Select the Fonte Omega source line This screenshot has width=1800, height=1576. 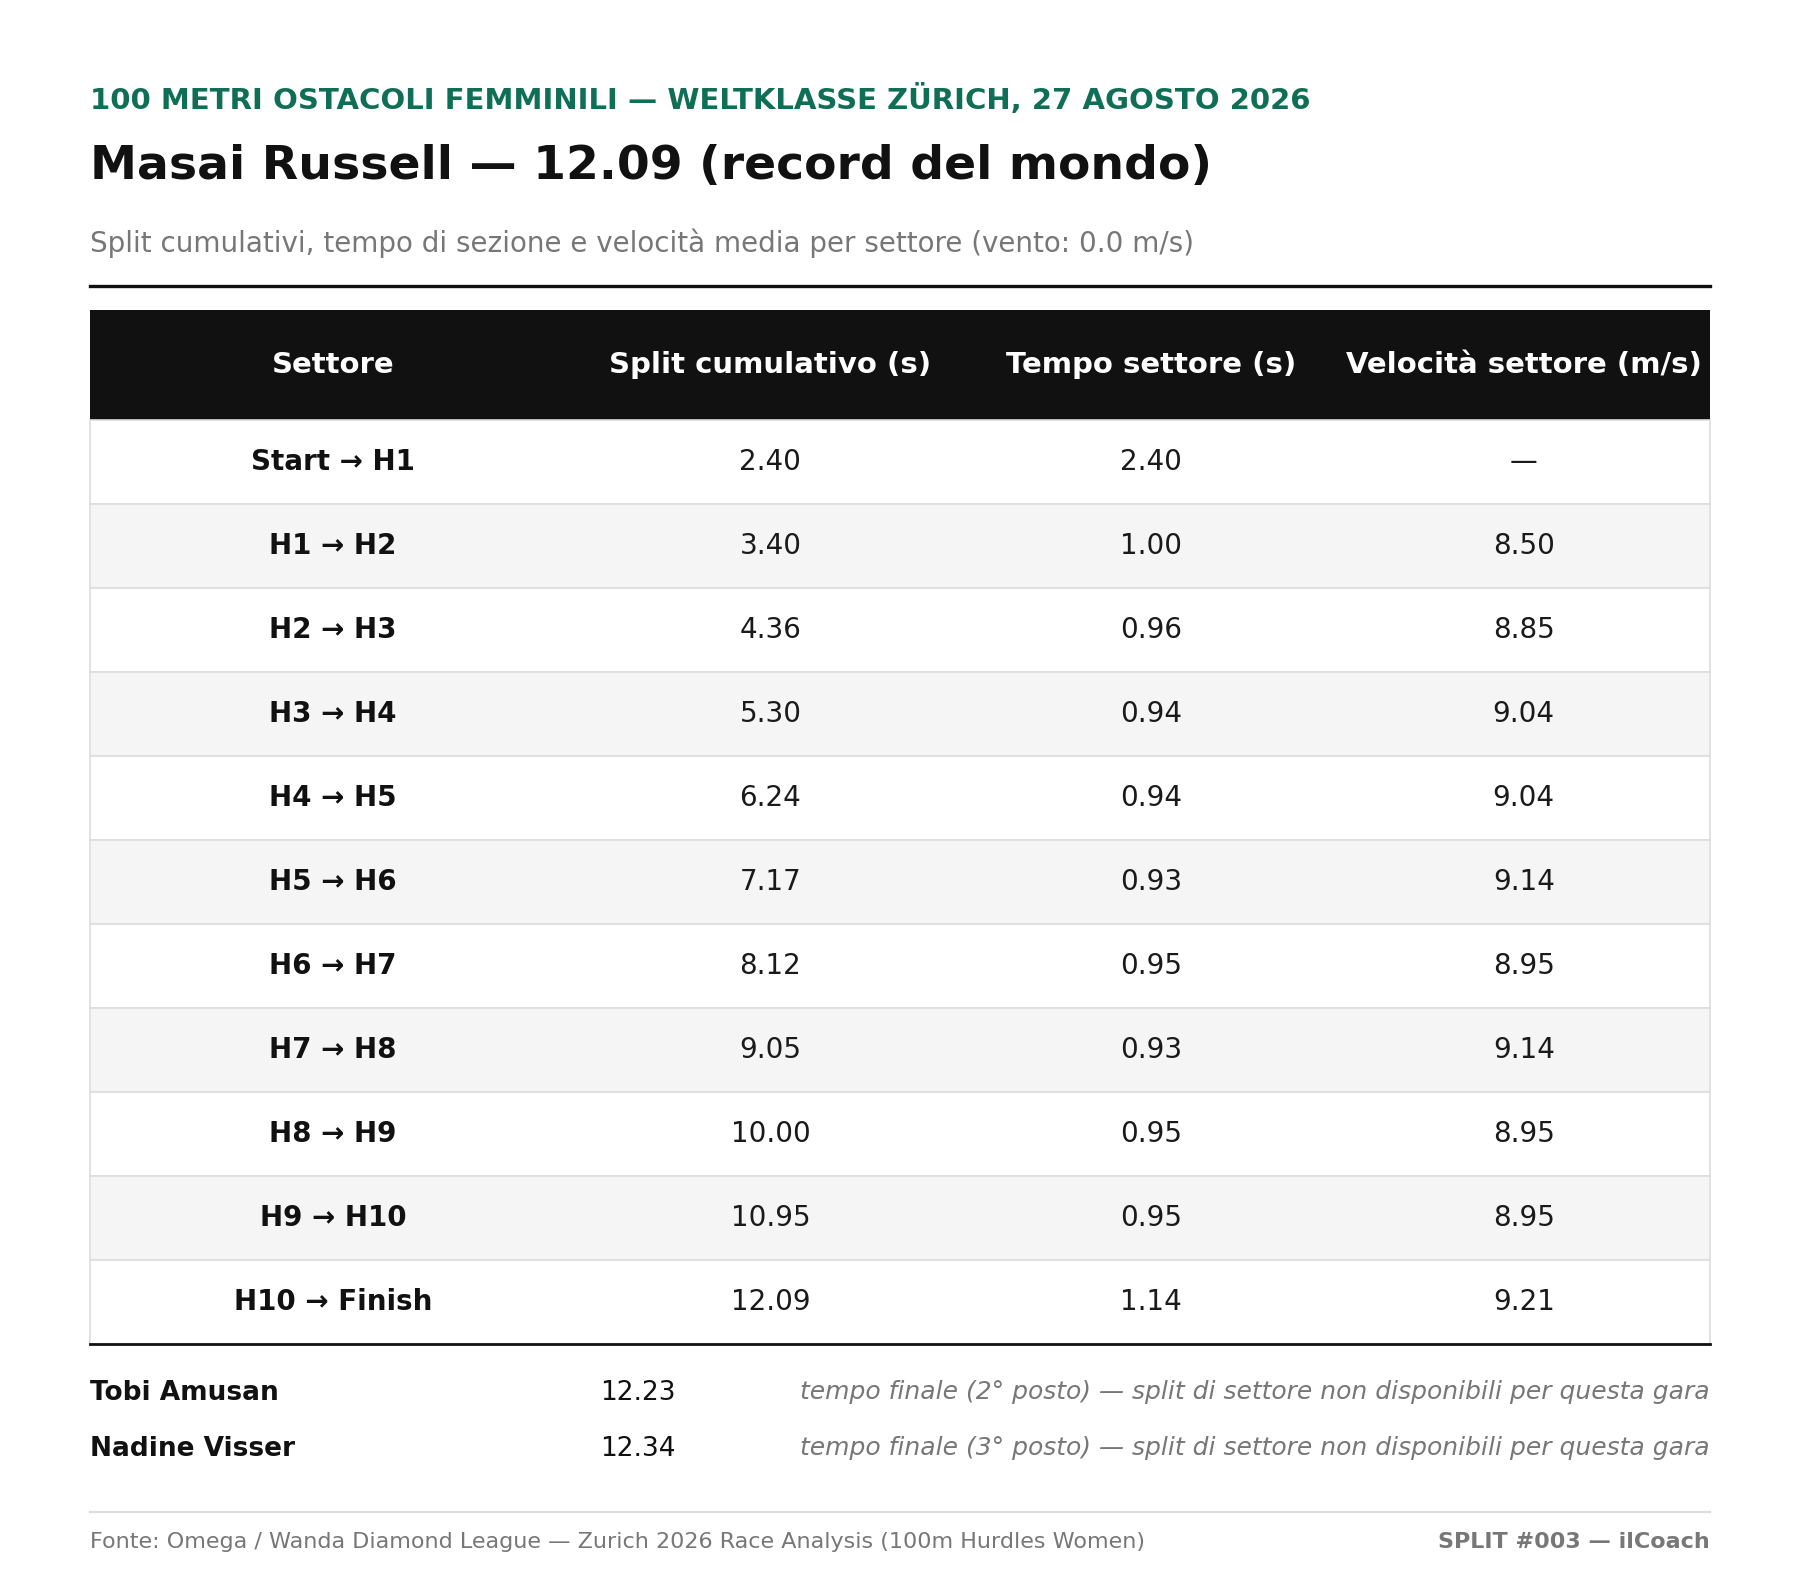[x=617, y=1541]
